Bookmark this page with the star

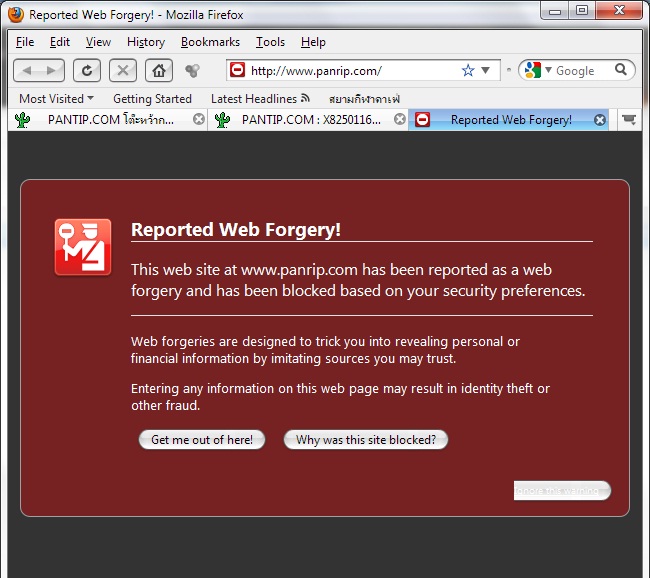(468, 70)
